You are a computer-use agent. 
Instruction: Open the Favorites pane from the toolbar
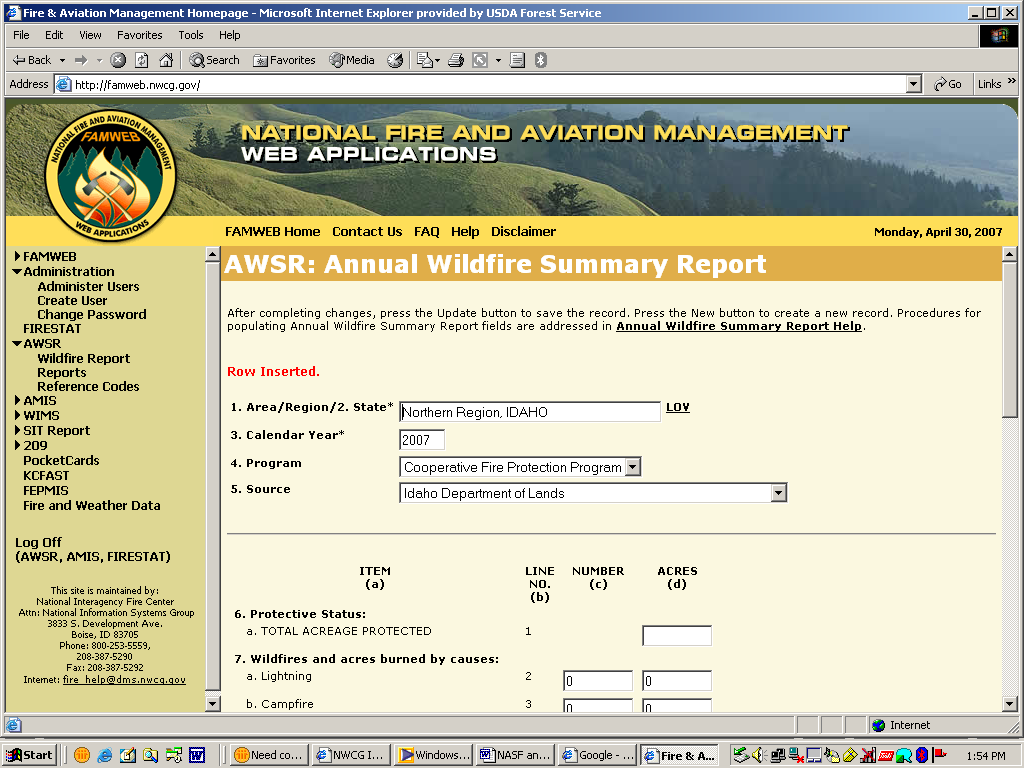point(284,60)
